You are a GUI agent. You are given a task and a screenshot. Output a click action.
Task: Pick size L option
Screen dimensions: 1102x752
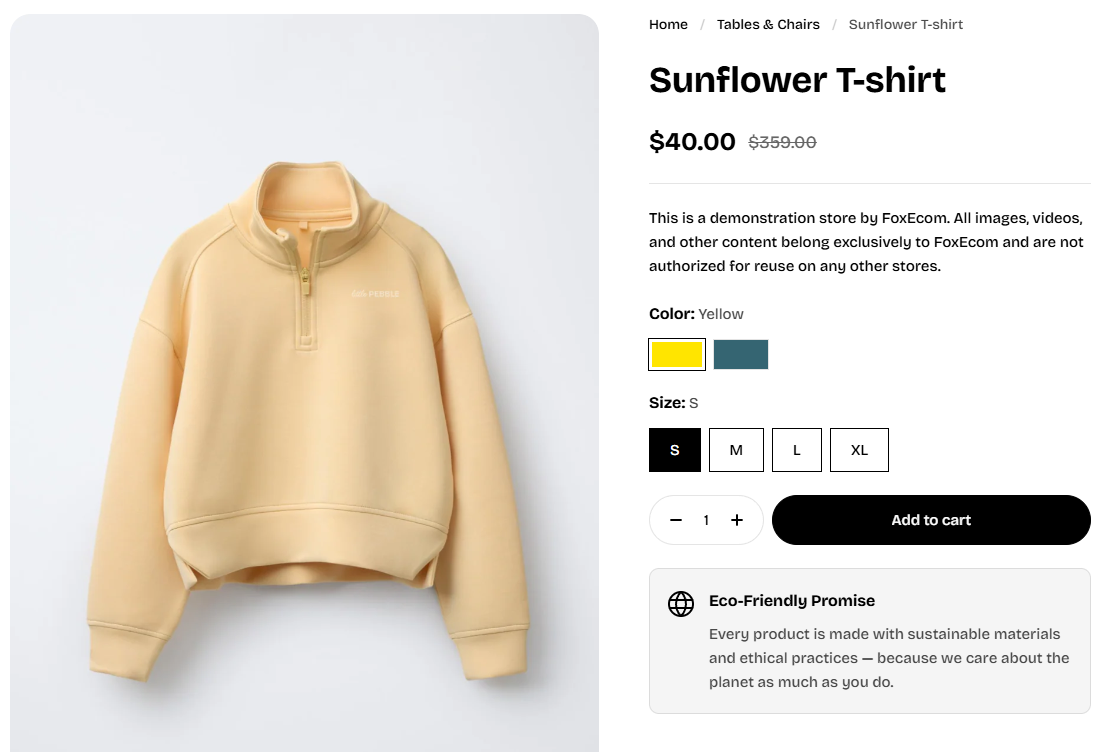[x=797, y=450]
